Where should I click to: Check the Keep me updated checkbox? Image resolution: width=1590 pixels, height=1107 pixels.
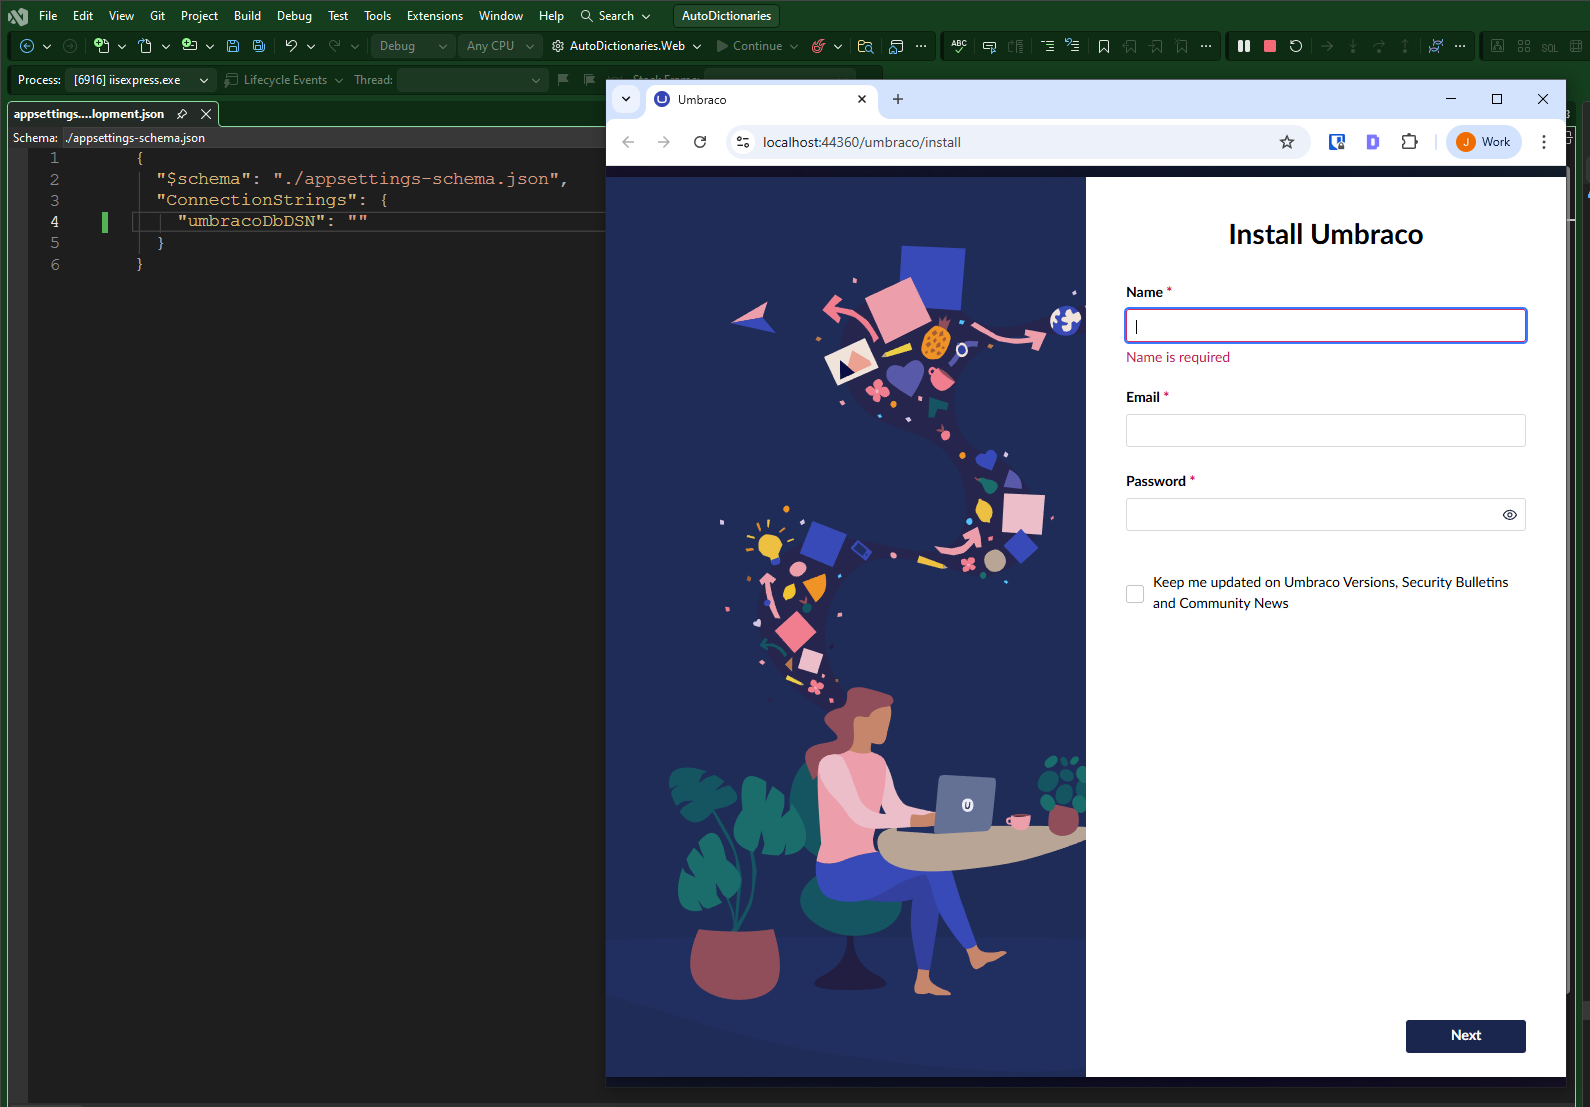1135,594
